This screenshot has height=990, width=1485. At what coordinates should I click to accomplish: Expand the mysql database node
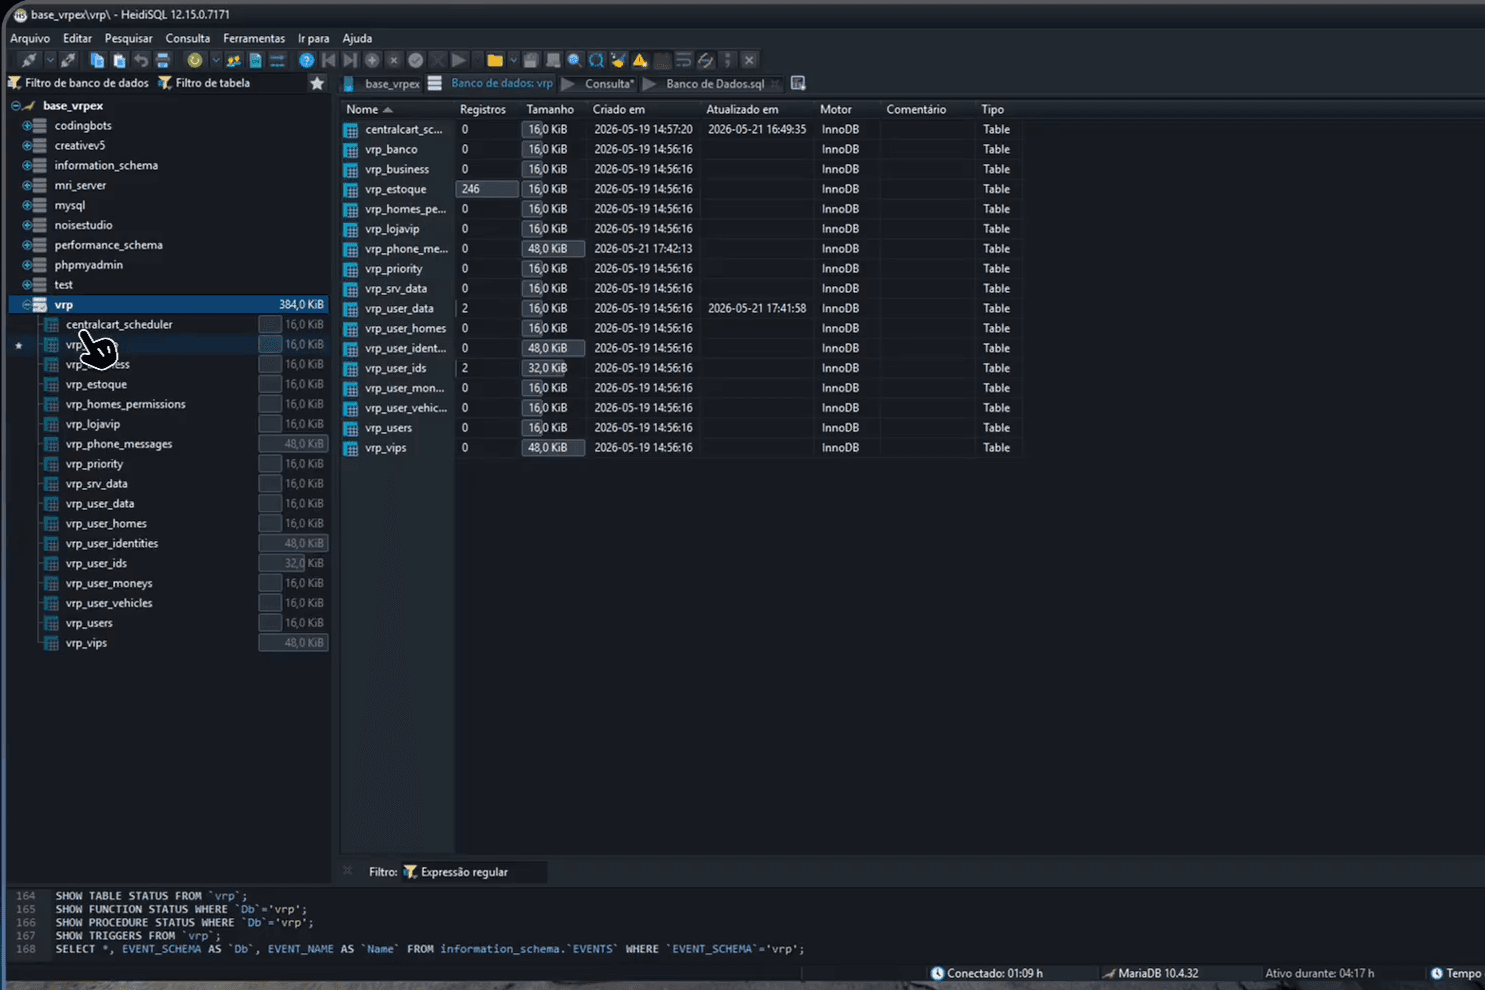27,205
